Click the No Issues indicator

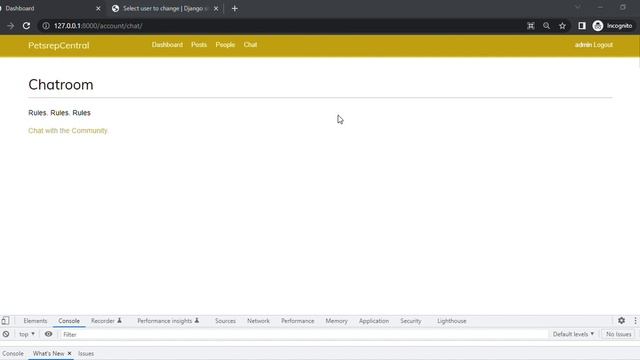pos(618,334)
